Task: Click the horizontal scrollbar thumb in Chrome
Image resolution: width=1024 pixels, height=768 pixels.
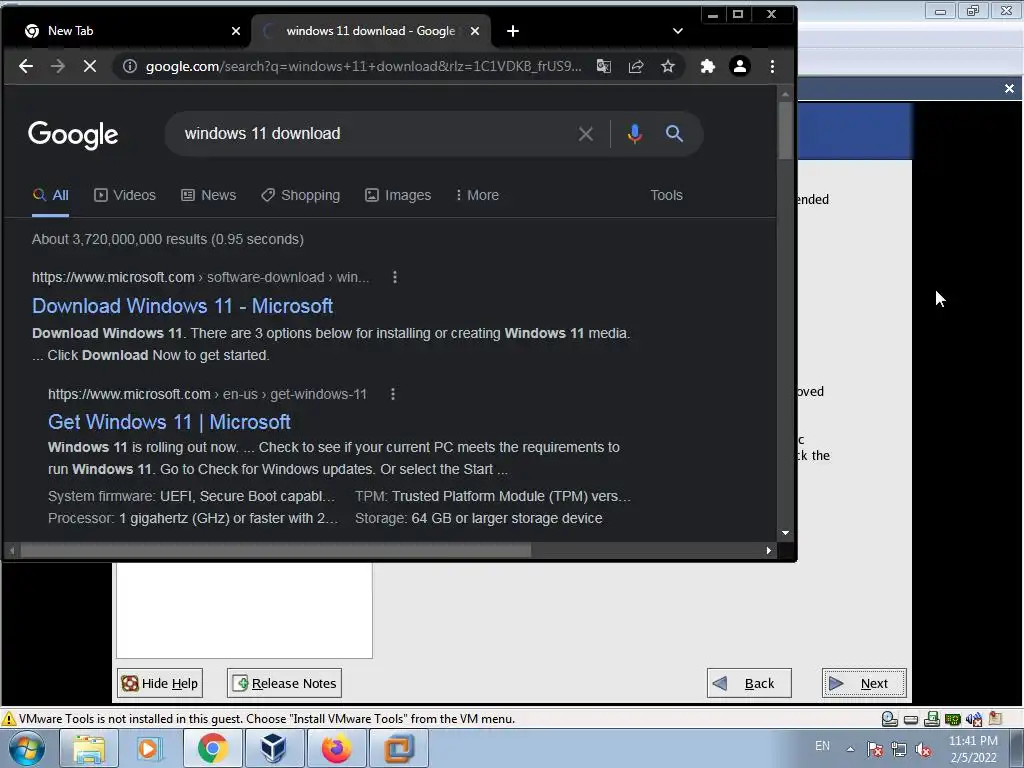Action: (276, 551)
